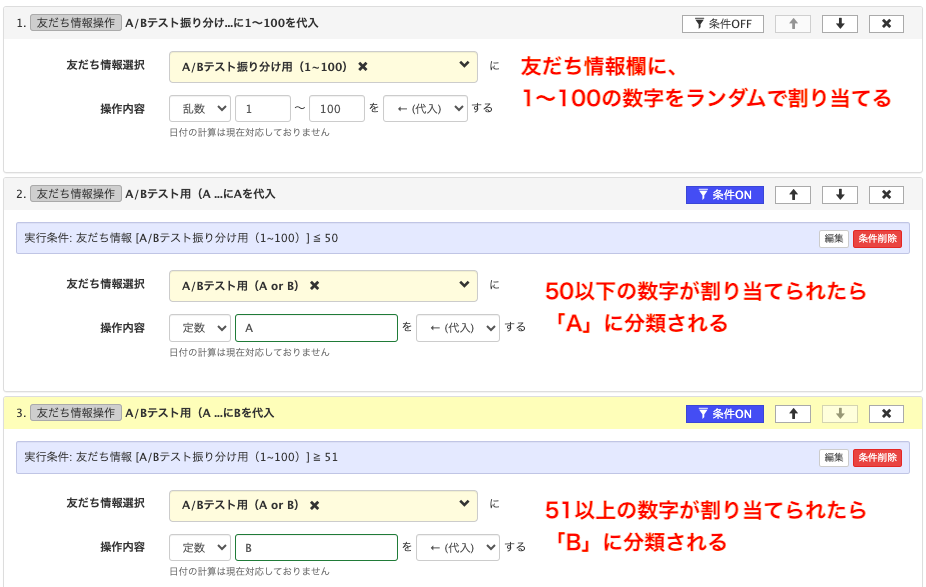Viewport: 926px width, 587px height.
Task: Open the 乱数 operation type dropdown
Action: 200,108
